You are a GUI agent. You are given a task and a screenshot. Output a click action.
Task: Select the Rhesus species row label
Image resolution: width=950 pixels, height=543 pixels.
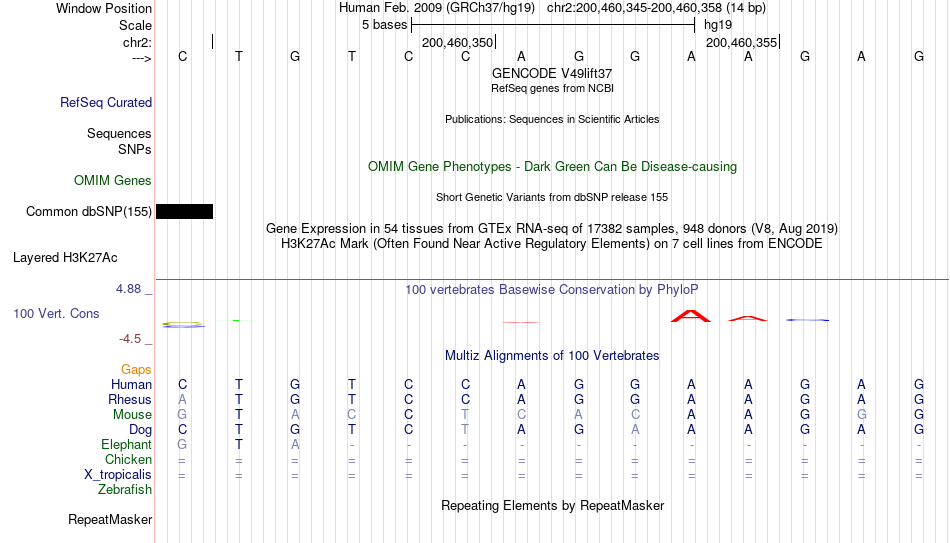(x=130, y=399)
